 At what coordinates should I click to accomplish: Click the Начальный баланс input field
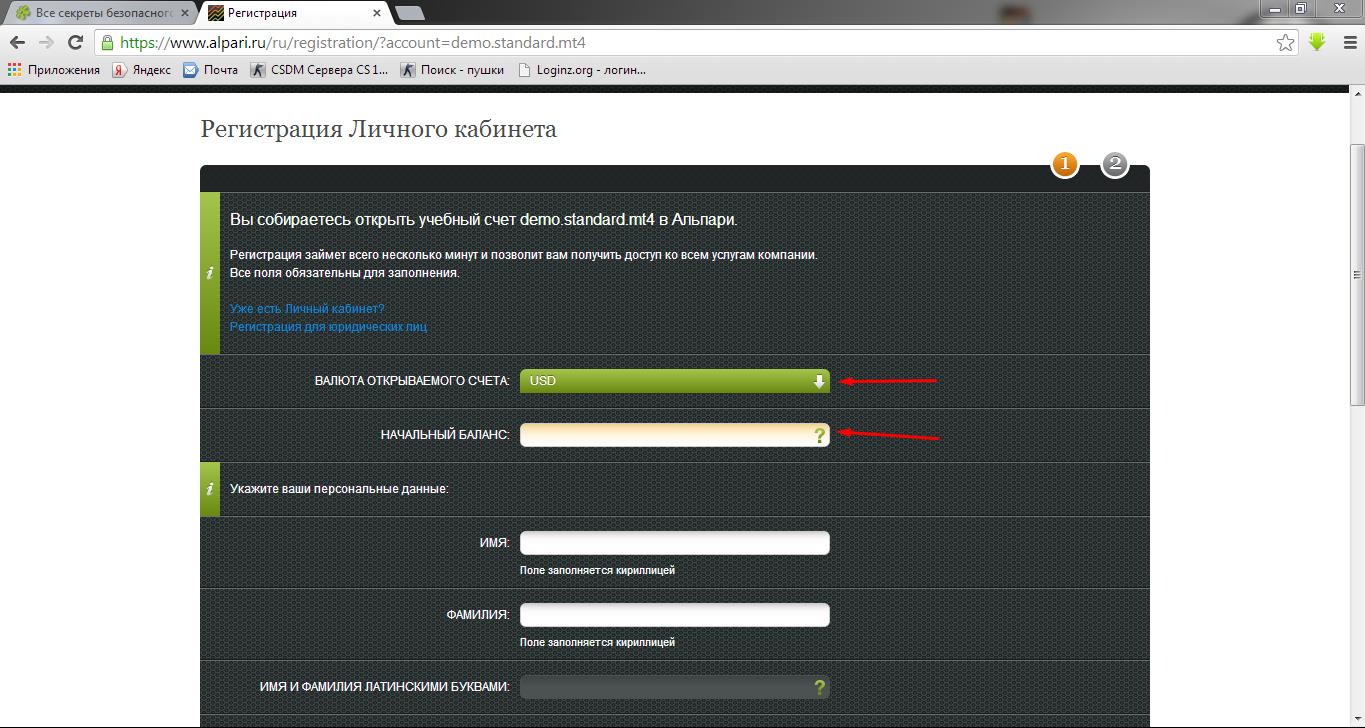[675, 435]
